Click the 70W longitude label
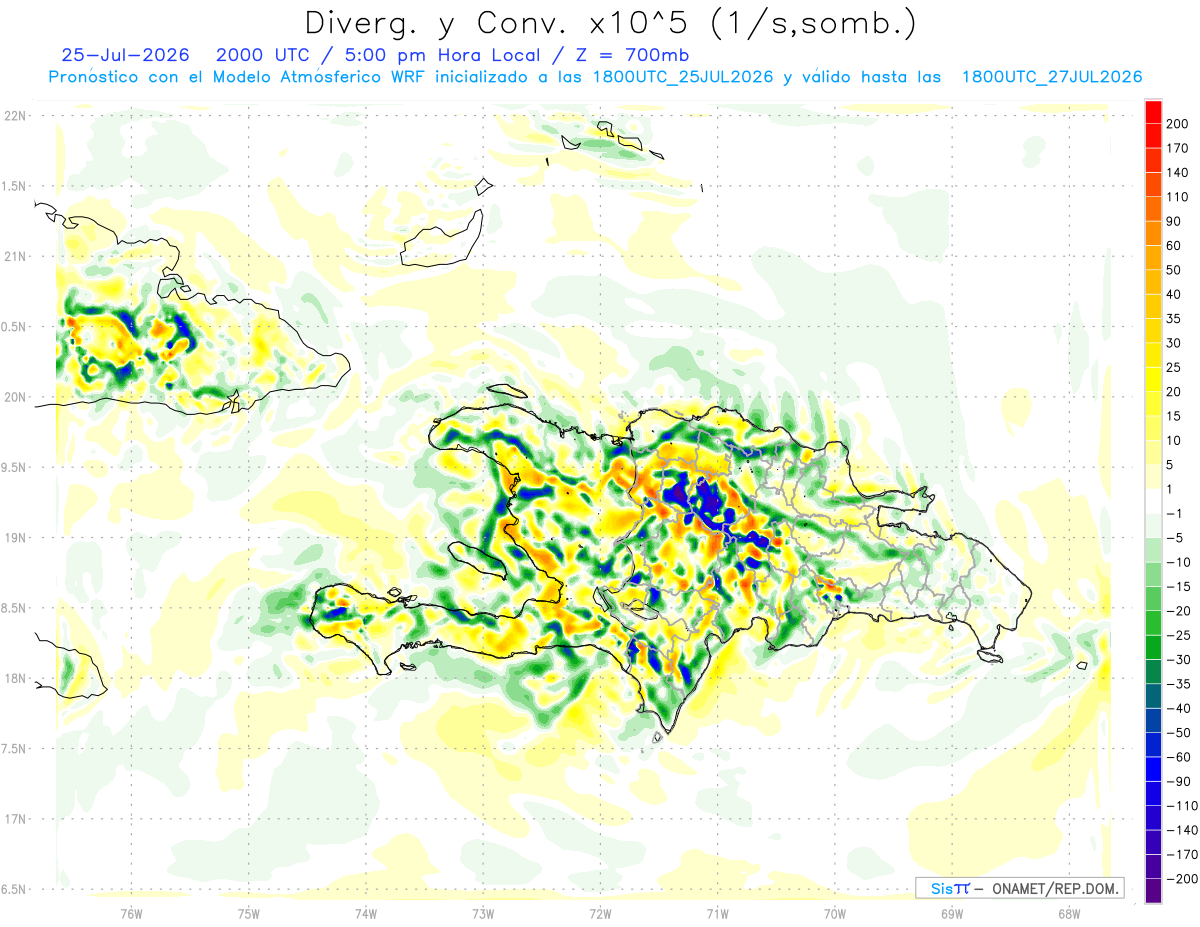1200x927 pixels. tap(835, 914)
